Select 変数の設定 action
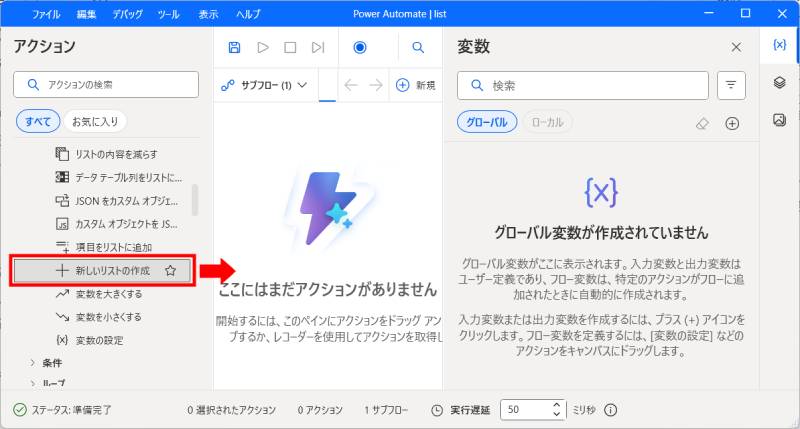The width and height of the screenshot is (800, 429). [x=90, y=340]
